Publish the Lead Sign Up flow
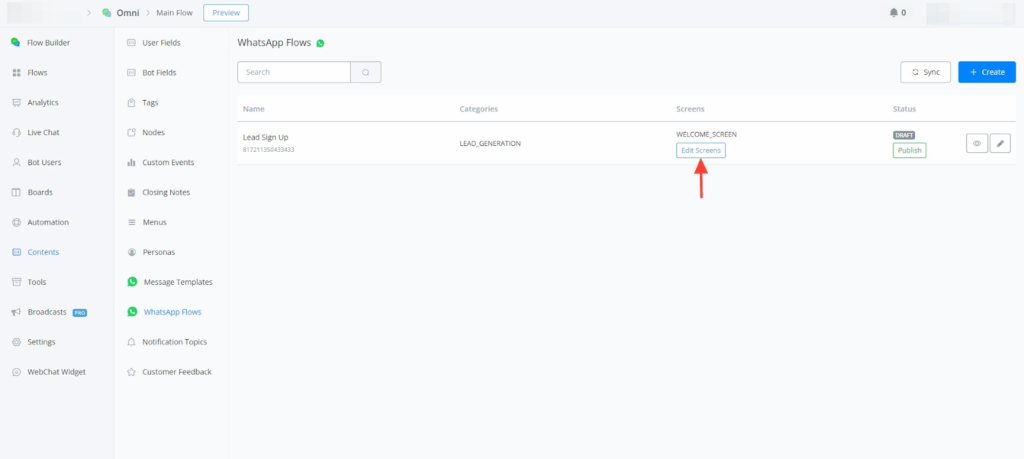Viewport: 1024px width, 459px height. (x=909, y=150)
